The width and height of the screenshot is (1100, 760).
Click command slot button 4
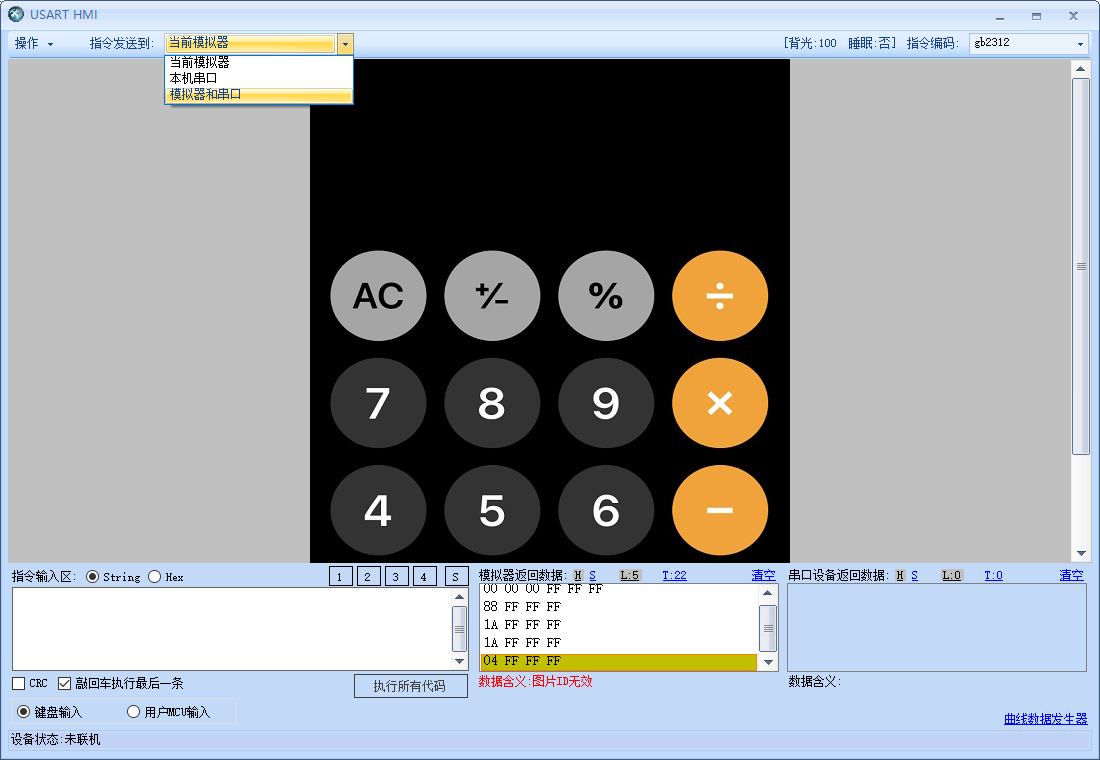[424, 577]
